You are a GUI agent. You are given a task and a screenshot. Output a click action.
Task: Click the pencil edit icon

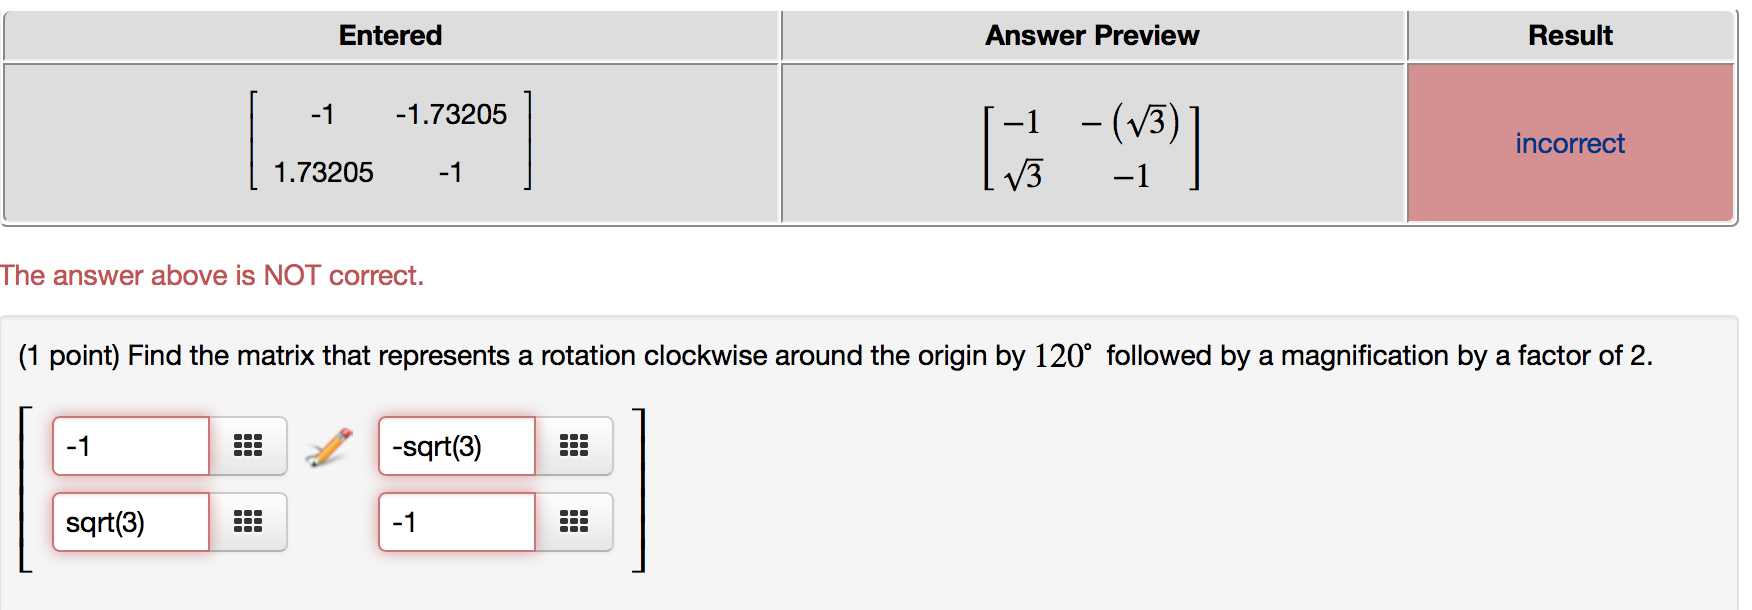click(329, 447)
